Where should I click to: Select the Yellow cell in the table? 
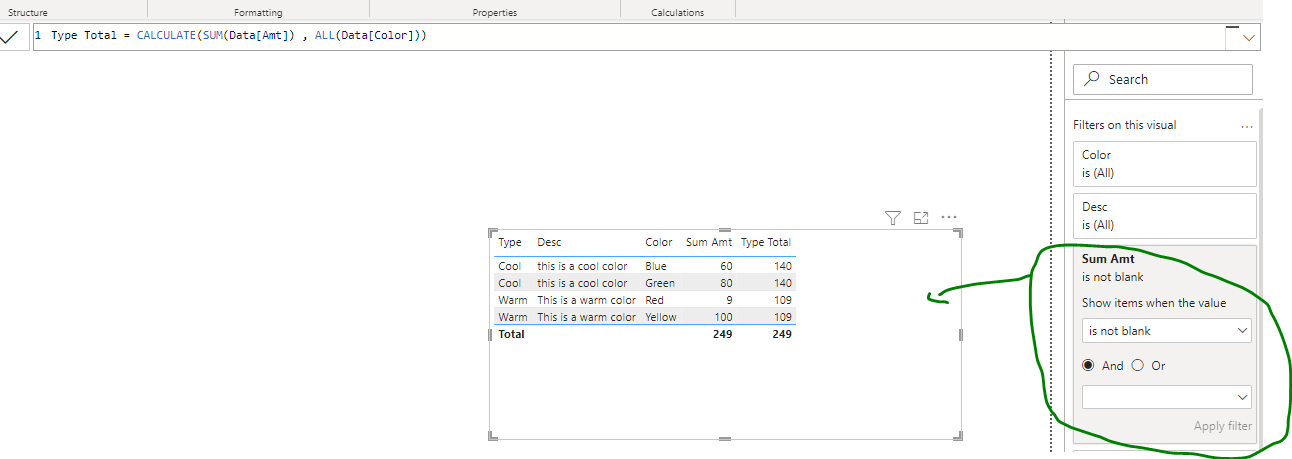pos(661,317)
